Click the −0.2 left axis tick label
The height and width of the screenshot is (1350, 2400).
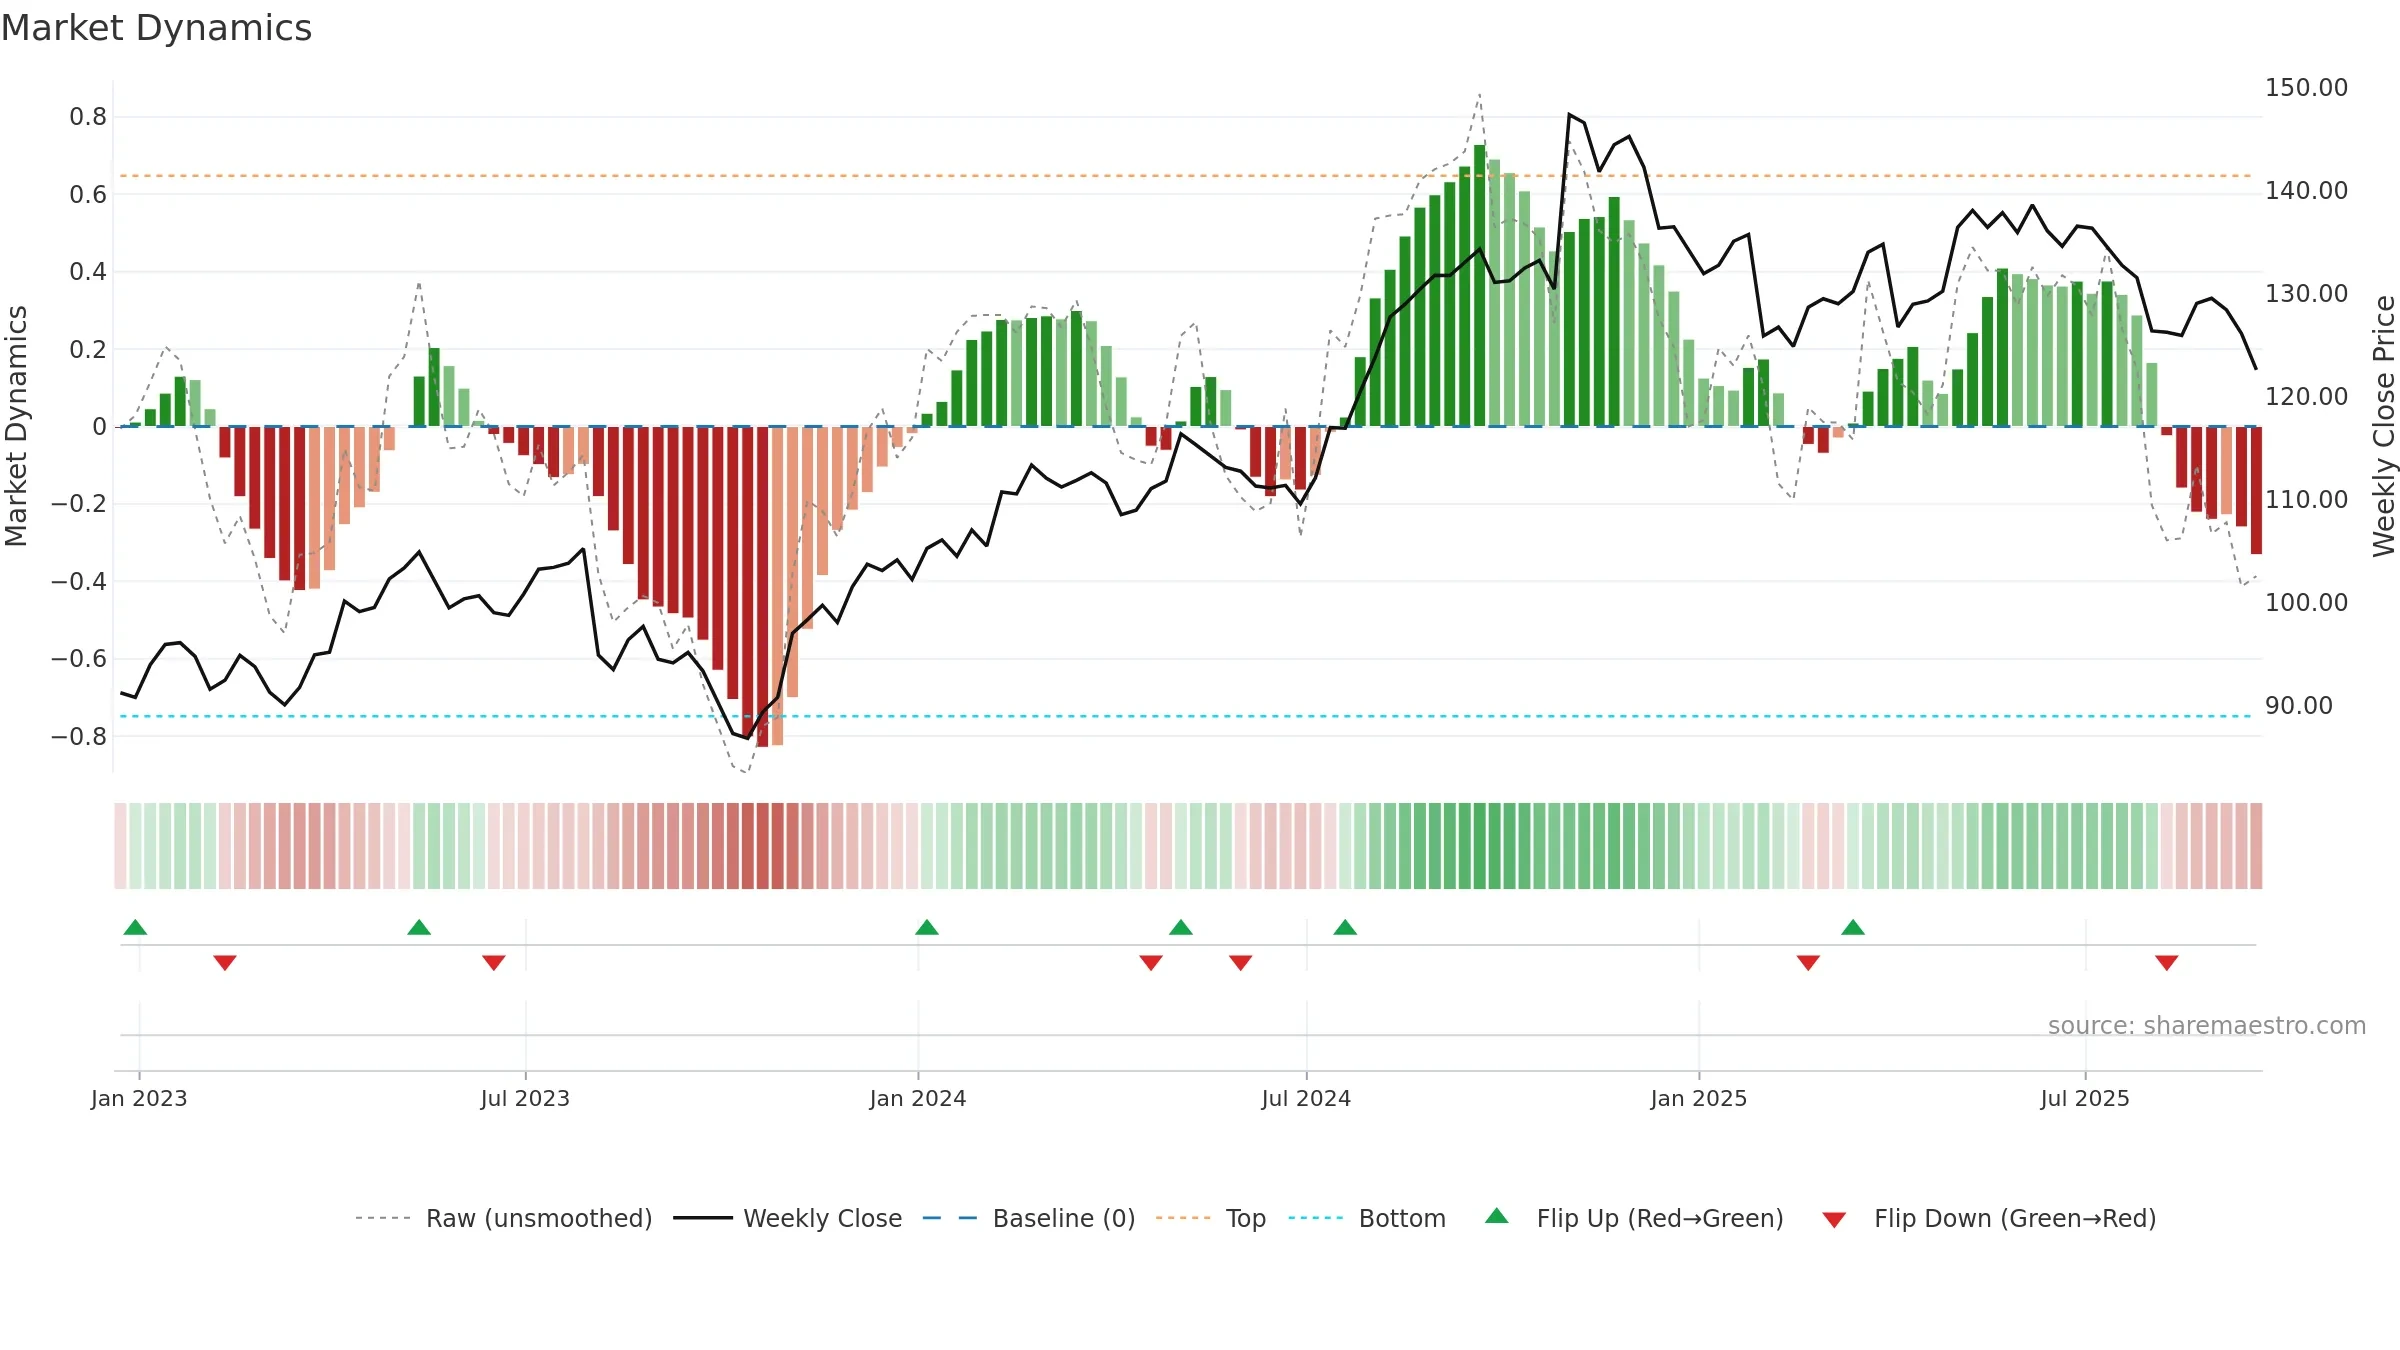click(x=79, y=504)
